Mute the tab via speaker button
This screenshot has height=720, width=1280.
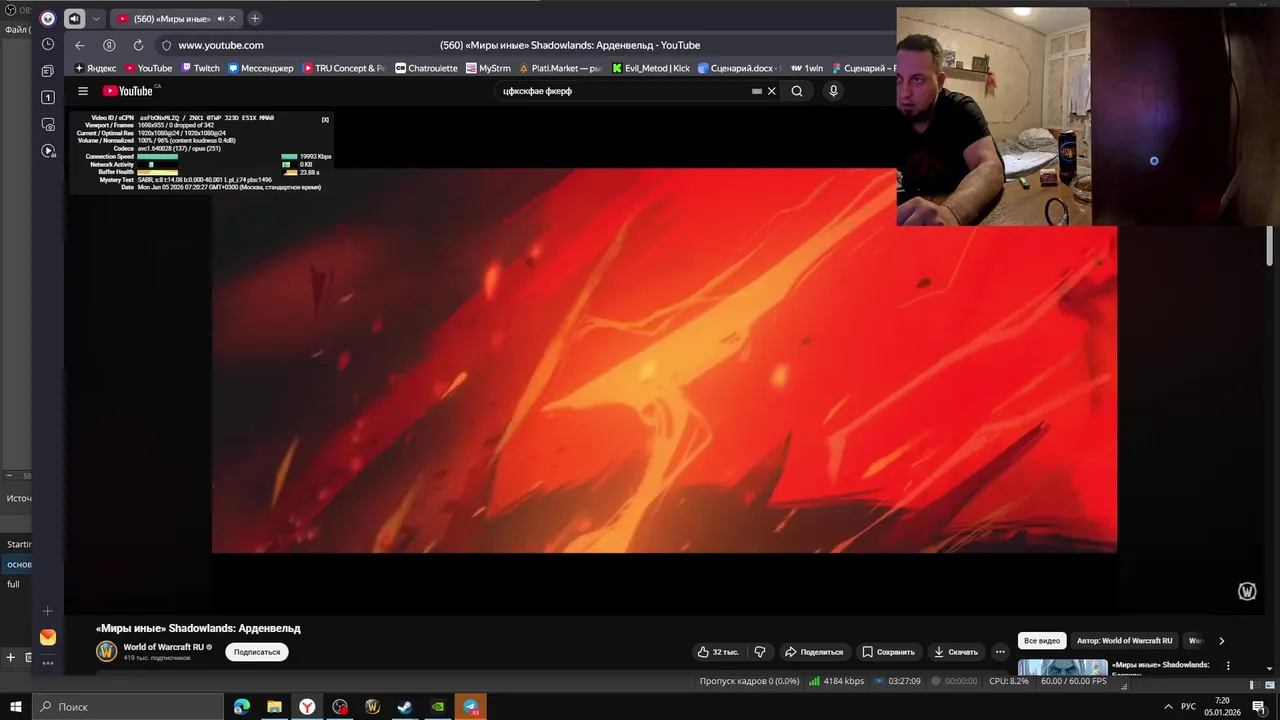pyautogui.click(x=74, y=18)
